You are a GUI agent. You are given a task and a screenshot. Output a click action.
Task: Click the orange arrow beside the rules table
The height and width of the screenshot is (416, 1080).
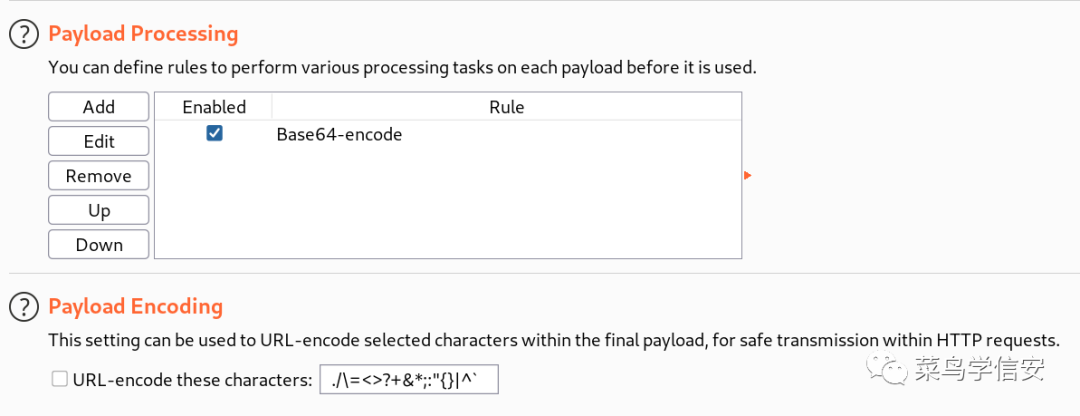747,176
